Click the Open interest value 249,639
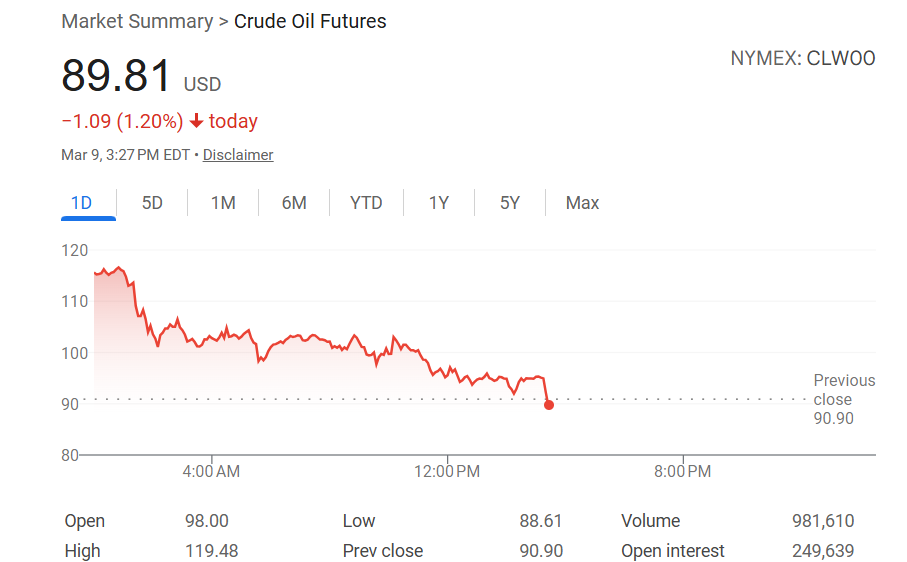Screen dimensions: 907x562 [822, 551]
